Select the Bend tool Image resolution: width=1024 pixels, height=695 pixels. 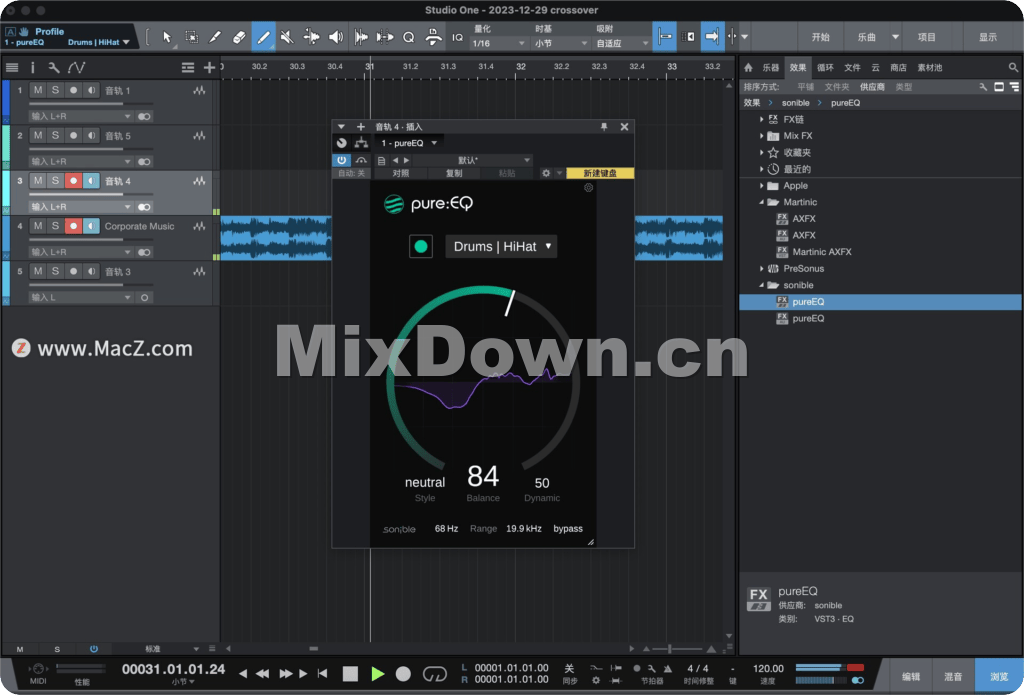point(312,37)
